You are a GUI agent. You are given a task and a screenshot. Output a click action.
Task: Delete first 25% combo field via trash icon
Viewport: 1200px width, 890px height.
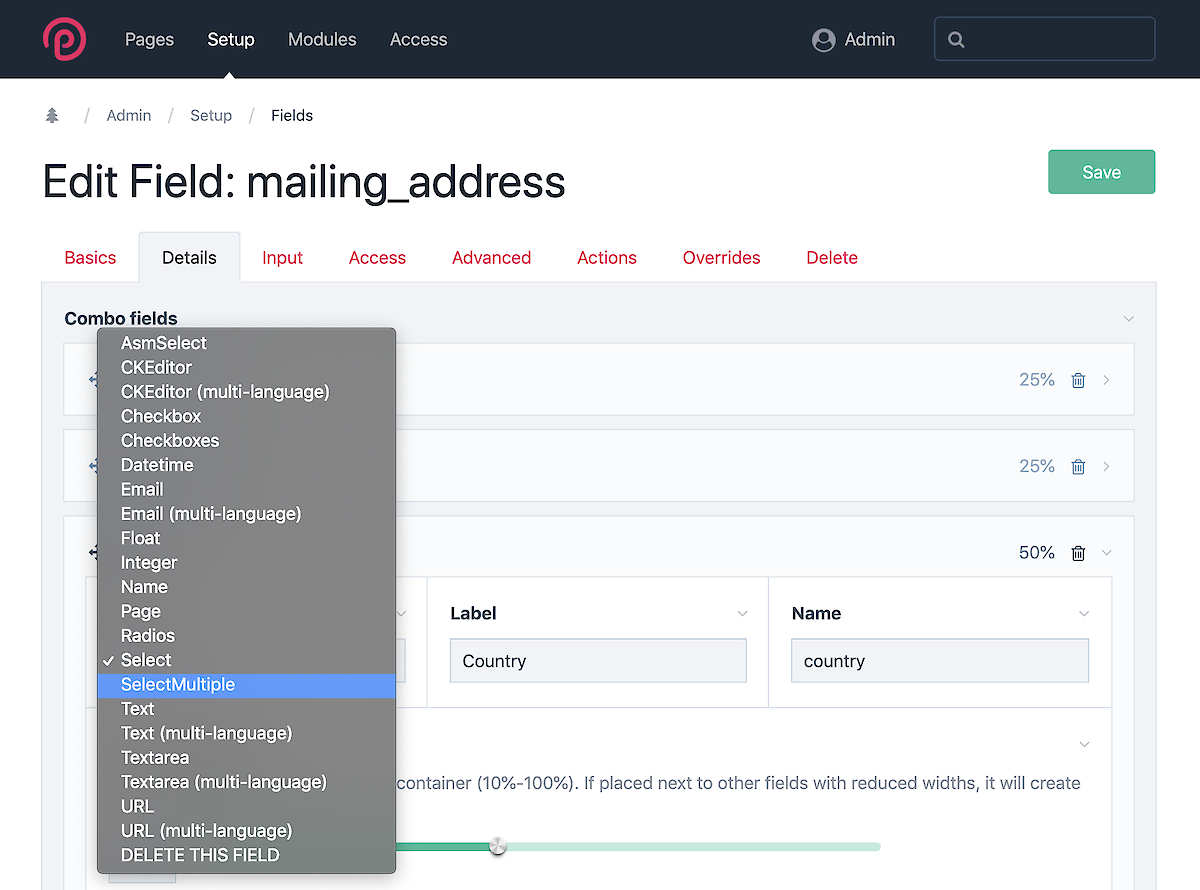(x=1078, y=380)
